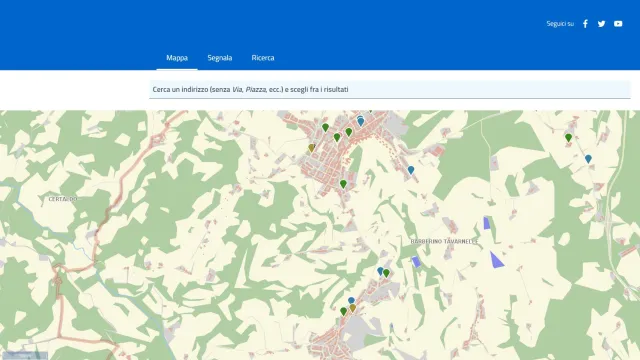
Task: Click the green marker just left of the blue marker in the northern town
Action: pyautogui.click(x=349, y=132)
